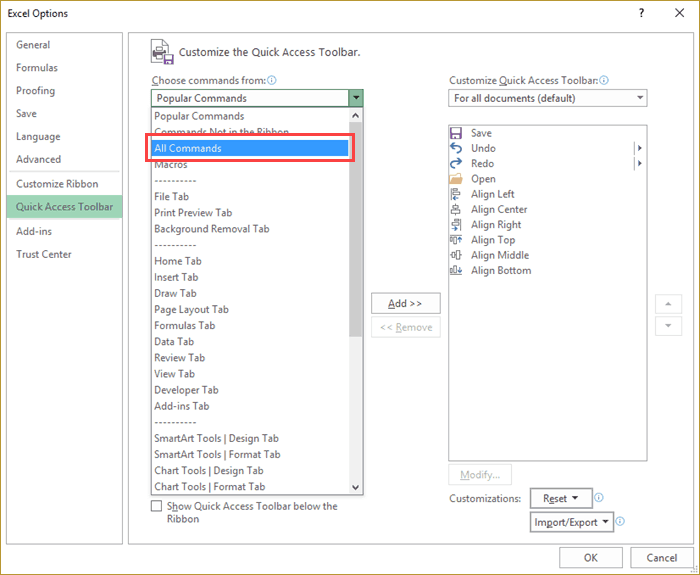The width and height of the screenshot is (700, 575).
Task: Choose Print Preview Tab entry
Action: click(x=250, y=212)
